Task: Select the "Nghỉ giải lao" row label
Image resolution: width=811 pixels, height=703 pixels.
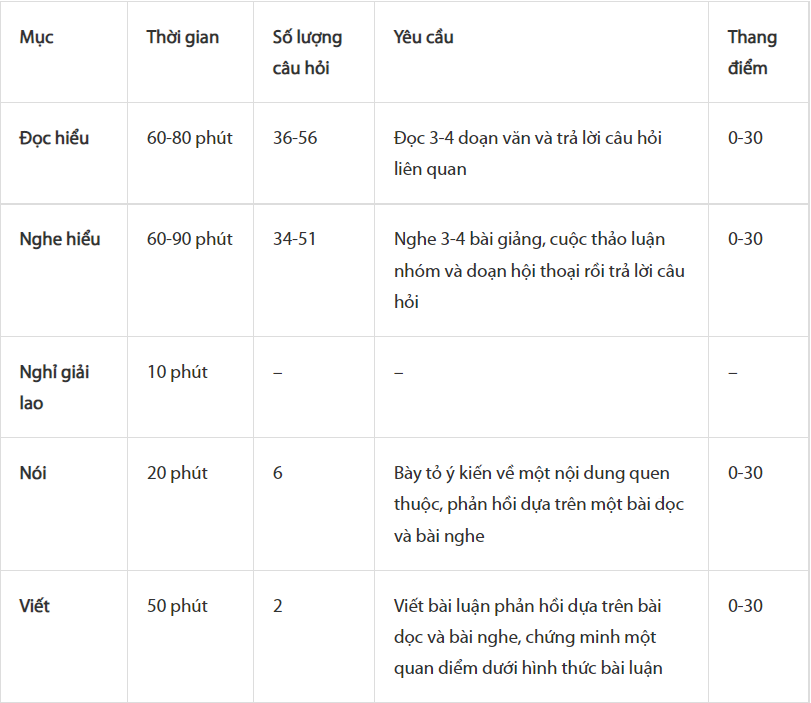Action: [x=55, y=387]
